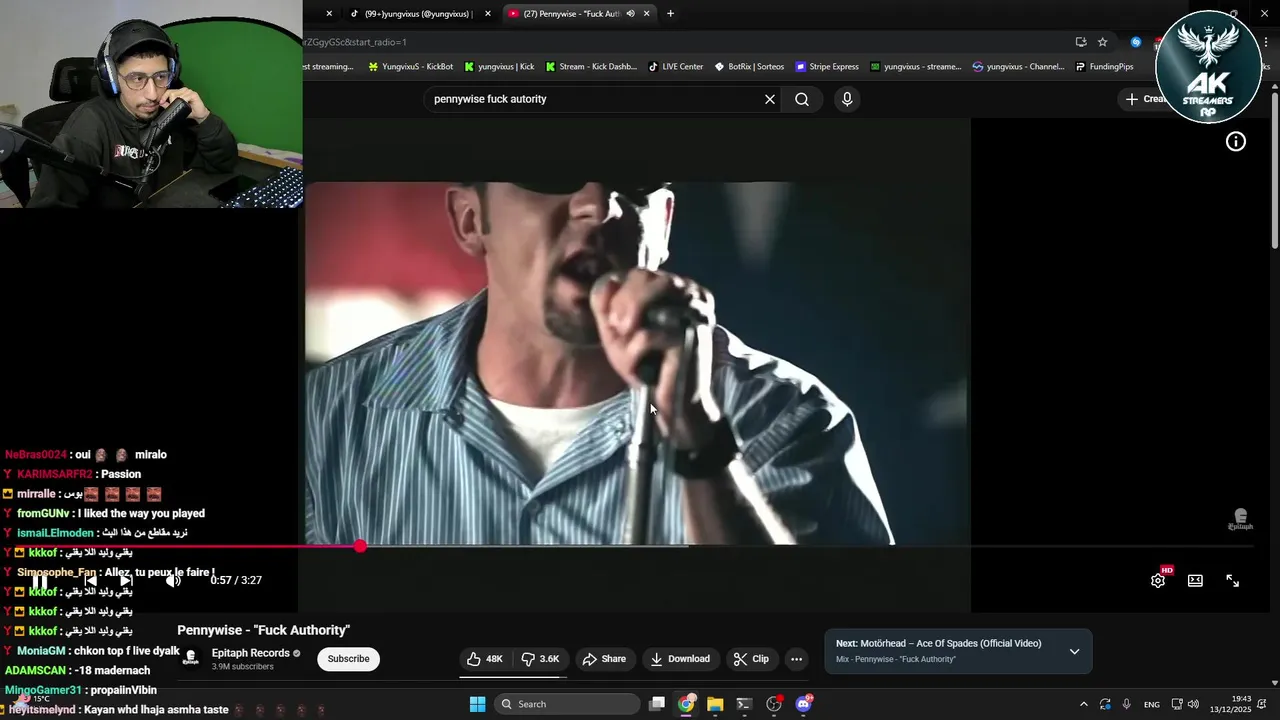This screenshot has width=1280, height=720.
Task: Open FundingPips bookmark
Action: 1104,67
